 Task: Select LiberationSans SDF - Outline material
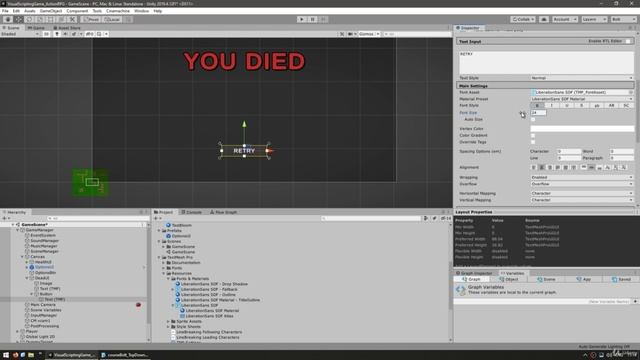click(x=208, y=294)
